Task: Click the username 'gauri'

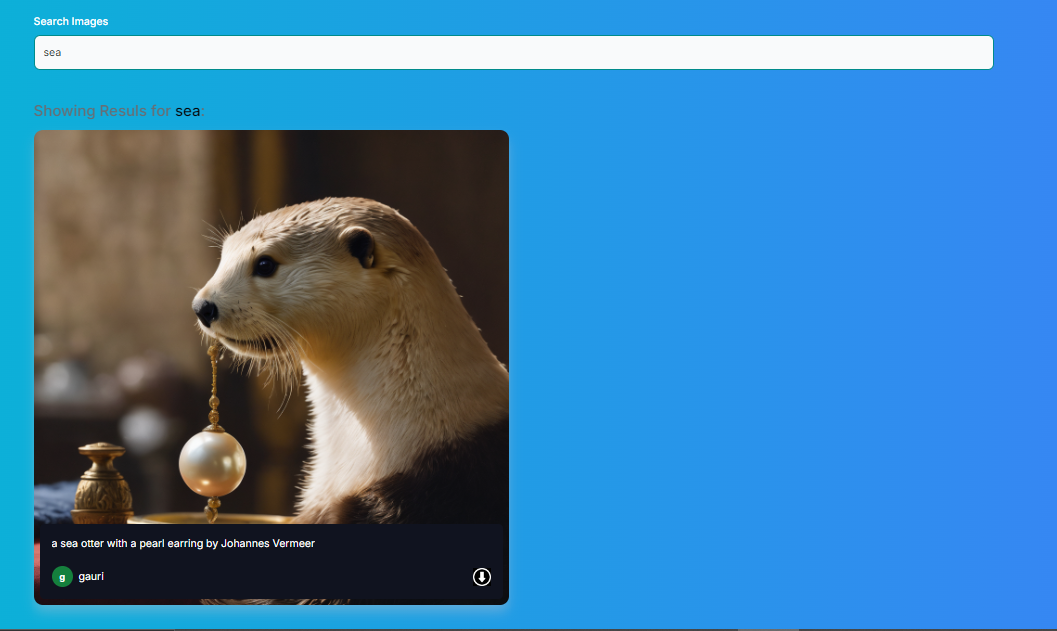Action: [91, 576]
